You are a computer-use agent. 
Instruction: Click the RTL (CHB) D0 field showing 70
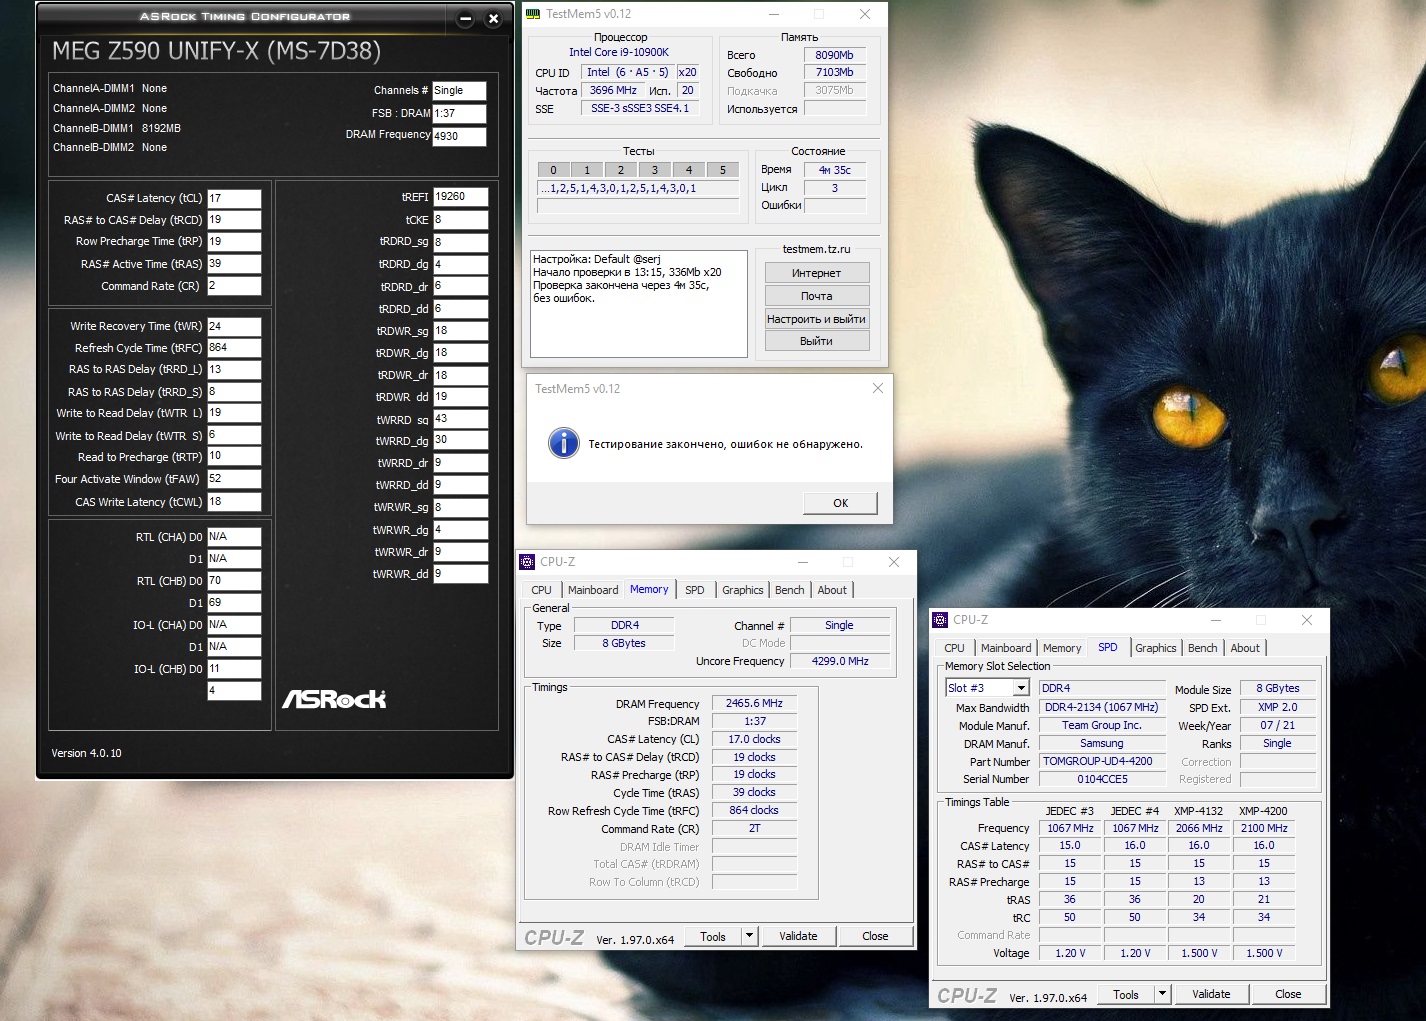(x=234, y=581)
